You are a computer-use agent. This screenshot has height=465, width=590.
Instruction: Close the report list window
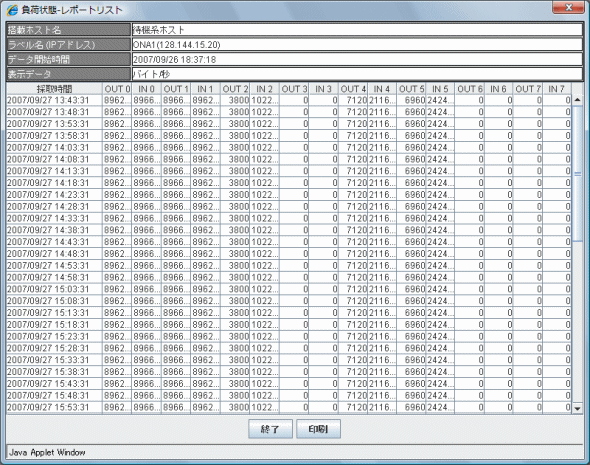tap(569, 7)
